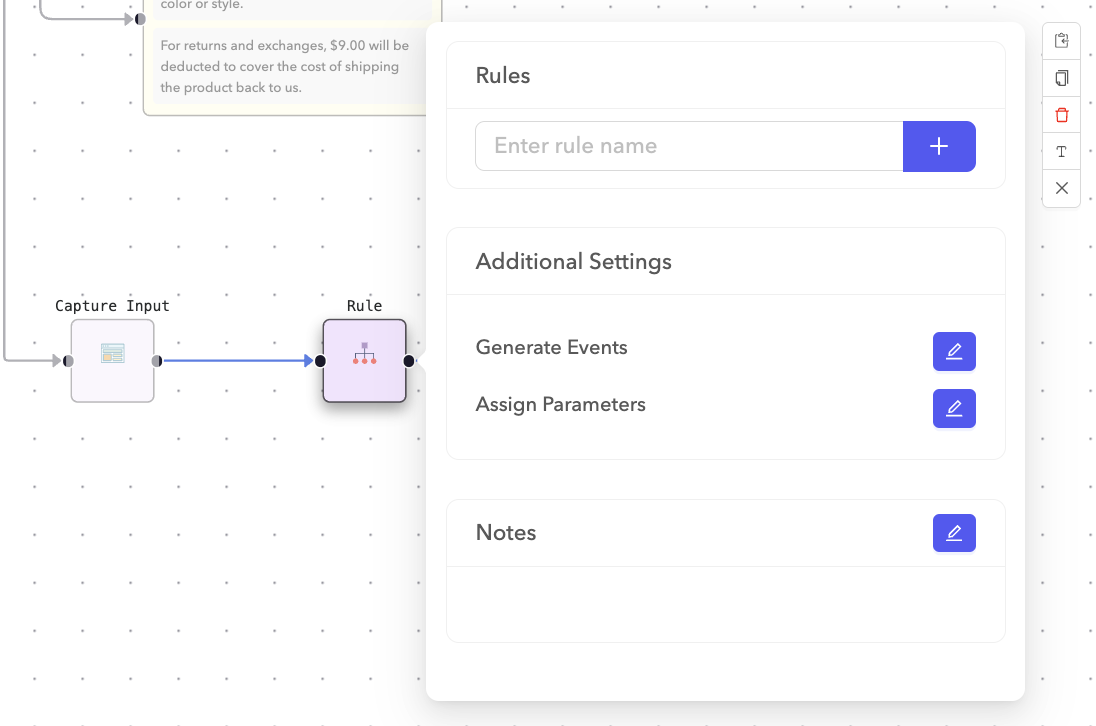Select the blue connector arrow between nodes
Image resolution: width=1096 pixels, height=726 pixels.
click(235, 361)
